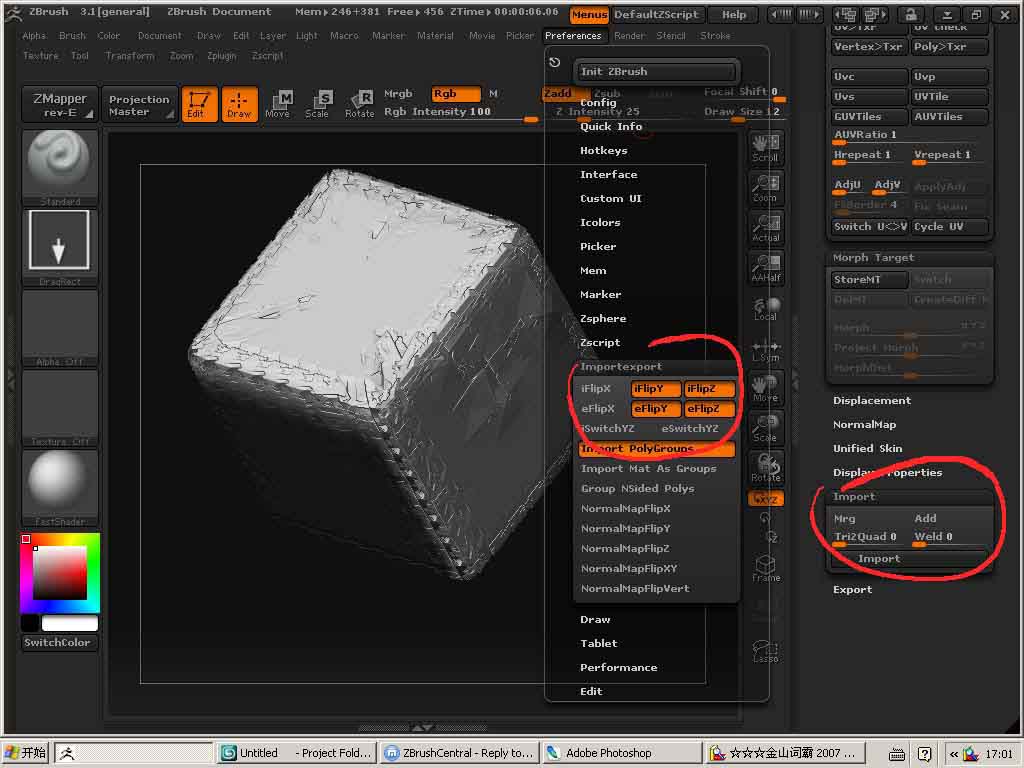Expand the Export tool section

(852, 590)
